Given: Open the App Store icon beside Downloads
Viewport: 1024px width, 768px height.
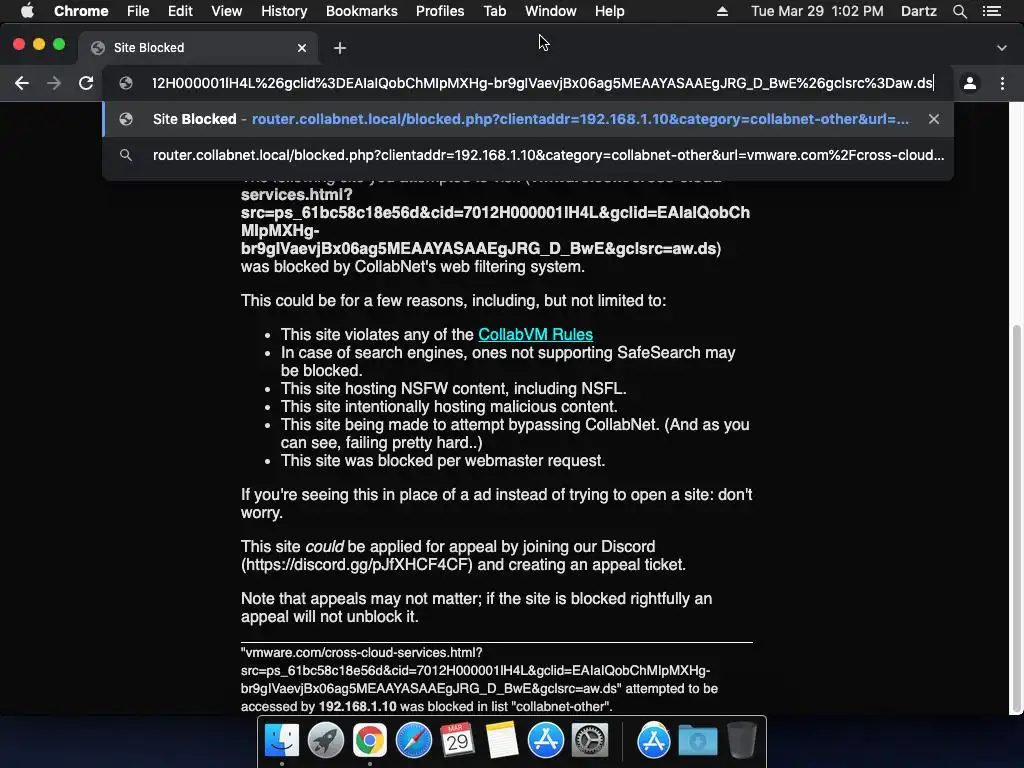Looking at the screenshot, I should click(654, 741).
